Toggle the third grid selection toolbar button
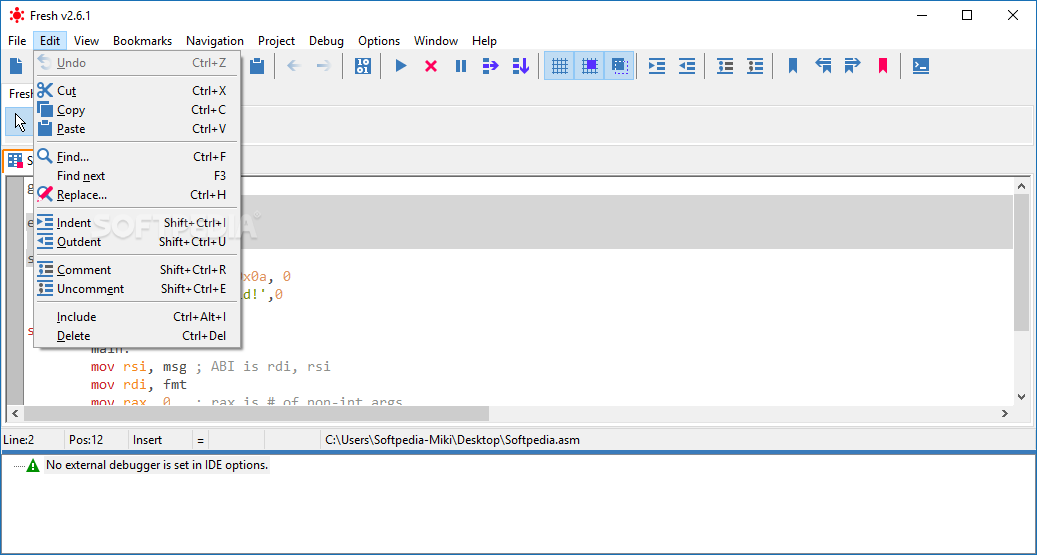 pos(619,65)
